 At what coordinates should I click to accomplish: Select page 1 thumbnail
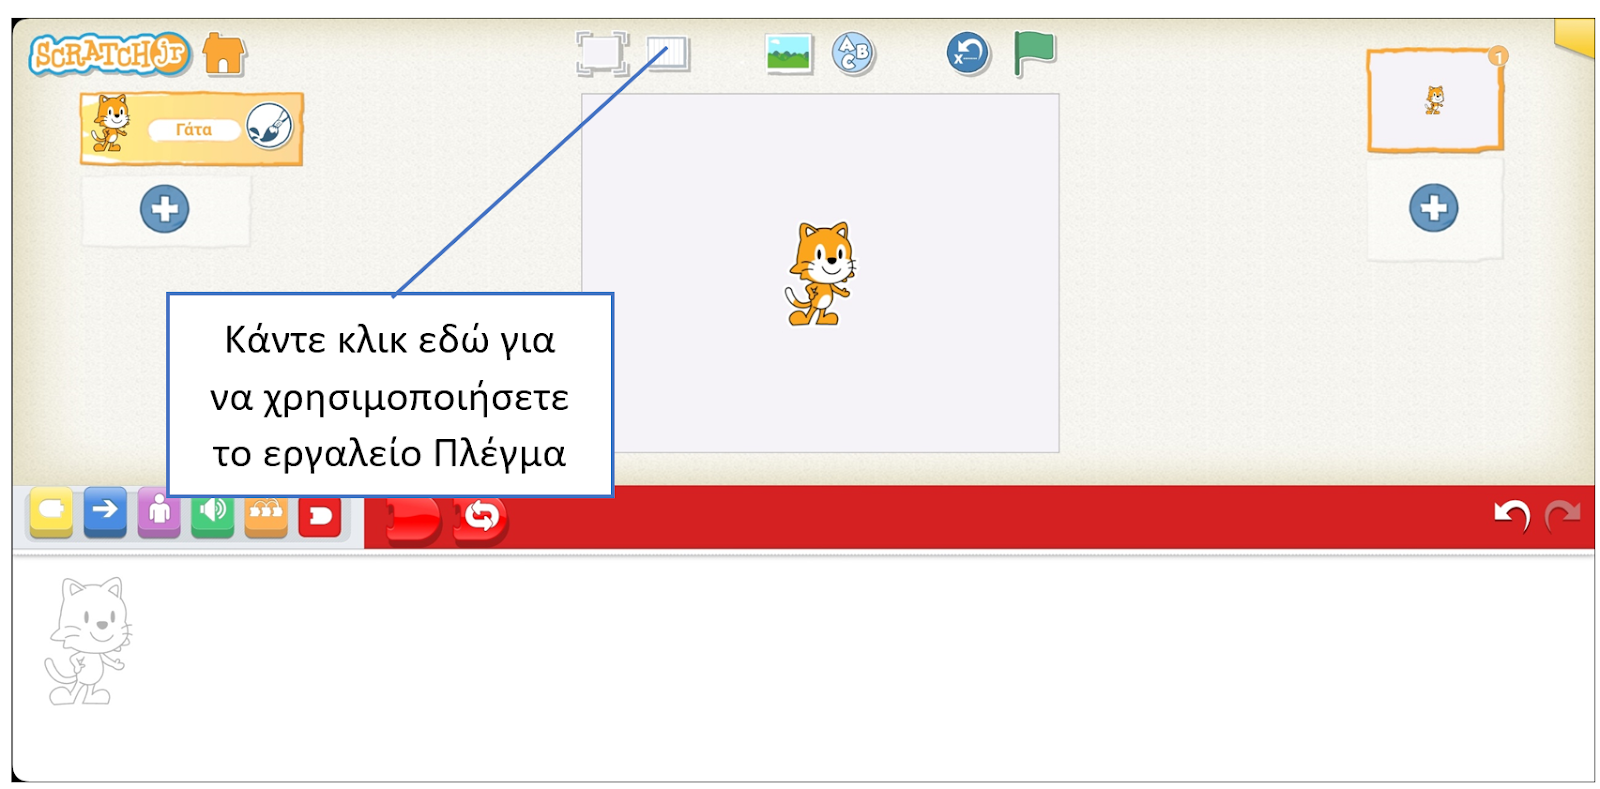(x=1435, y=100)
